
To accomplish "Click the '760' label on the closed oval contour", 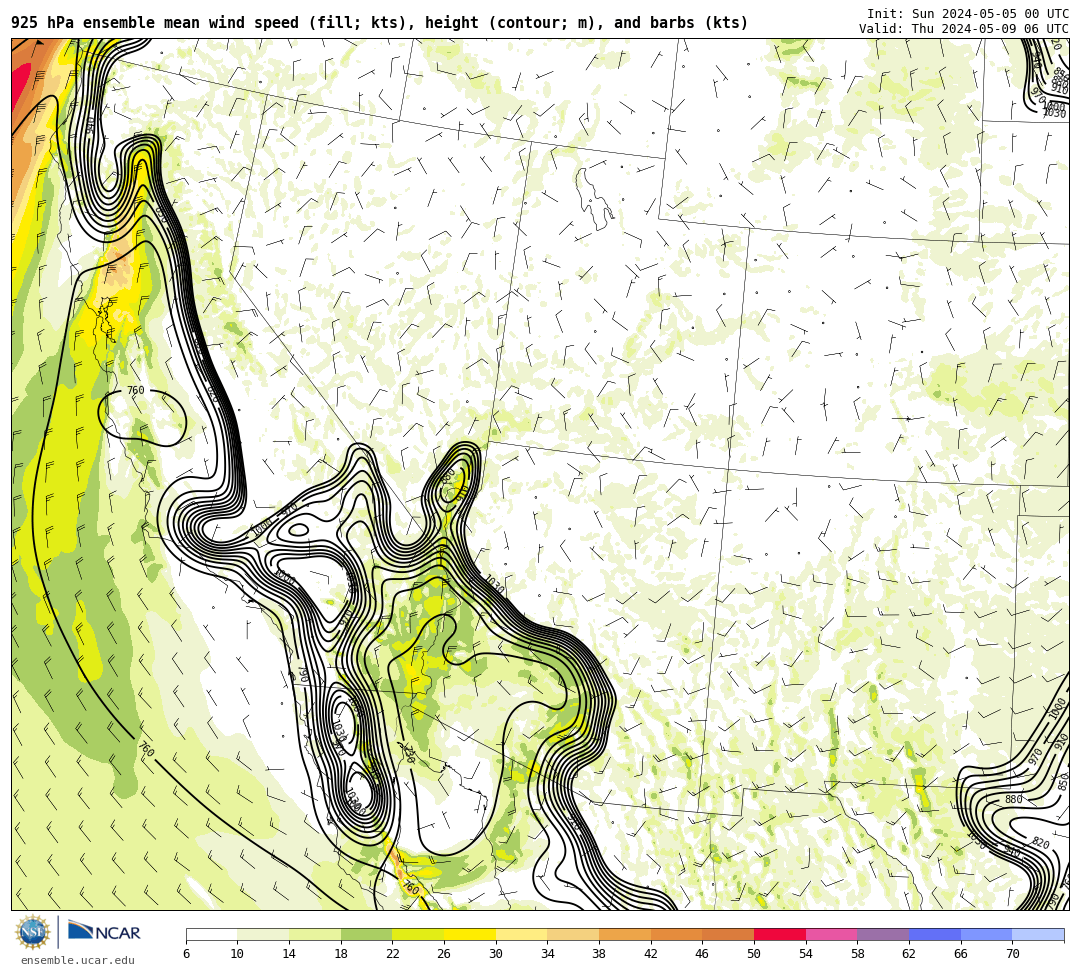I will point(136,390).
